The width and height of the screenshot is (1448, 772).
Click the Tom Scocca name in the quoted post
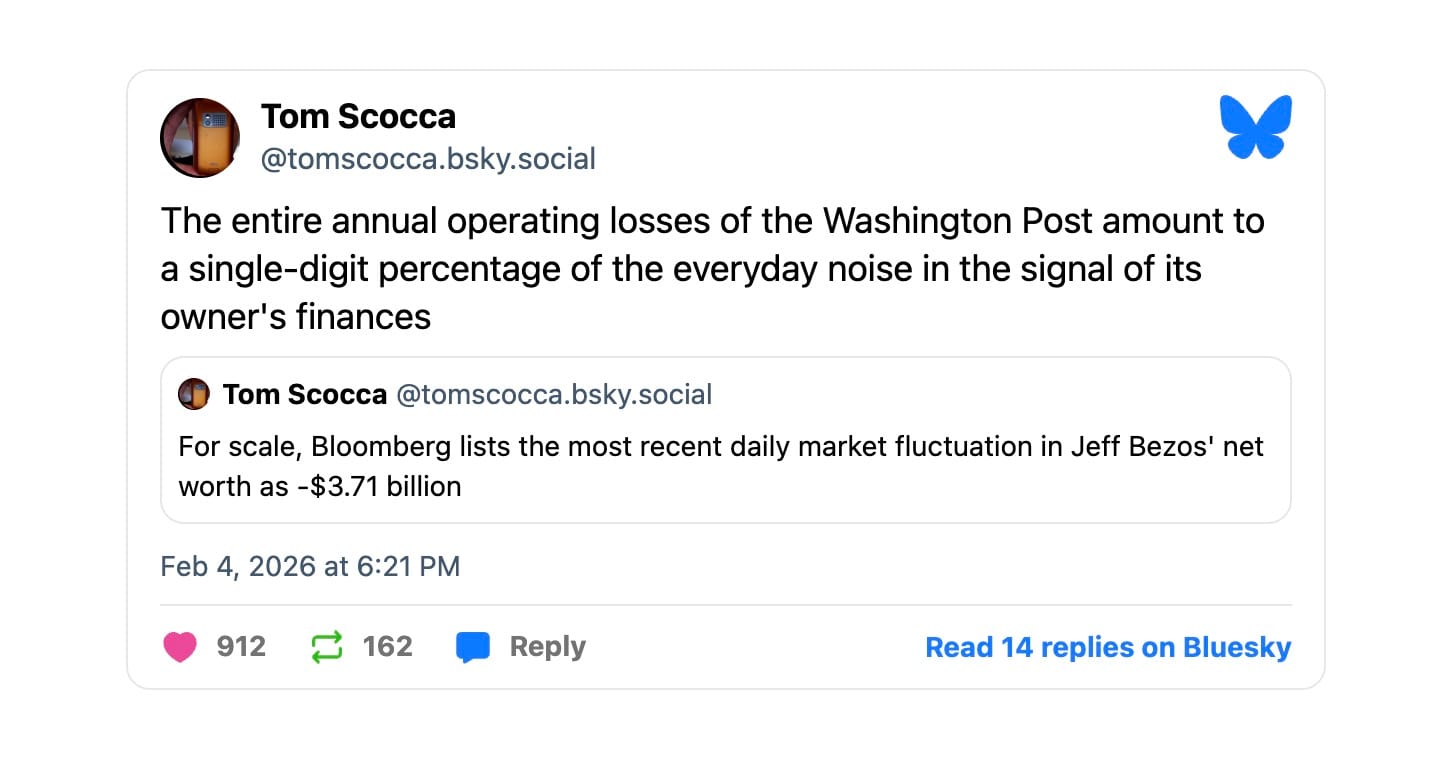coord(304,395)
